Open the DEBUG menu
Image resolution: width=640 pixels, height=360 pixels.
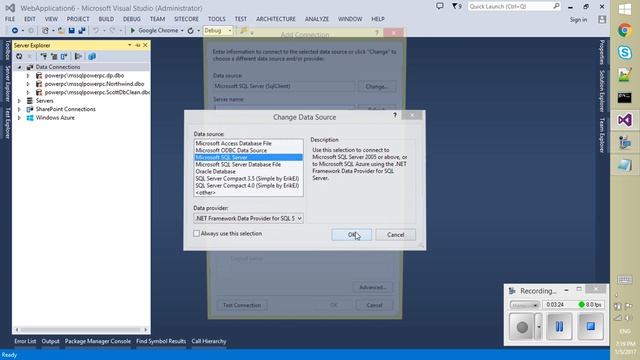131,19
